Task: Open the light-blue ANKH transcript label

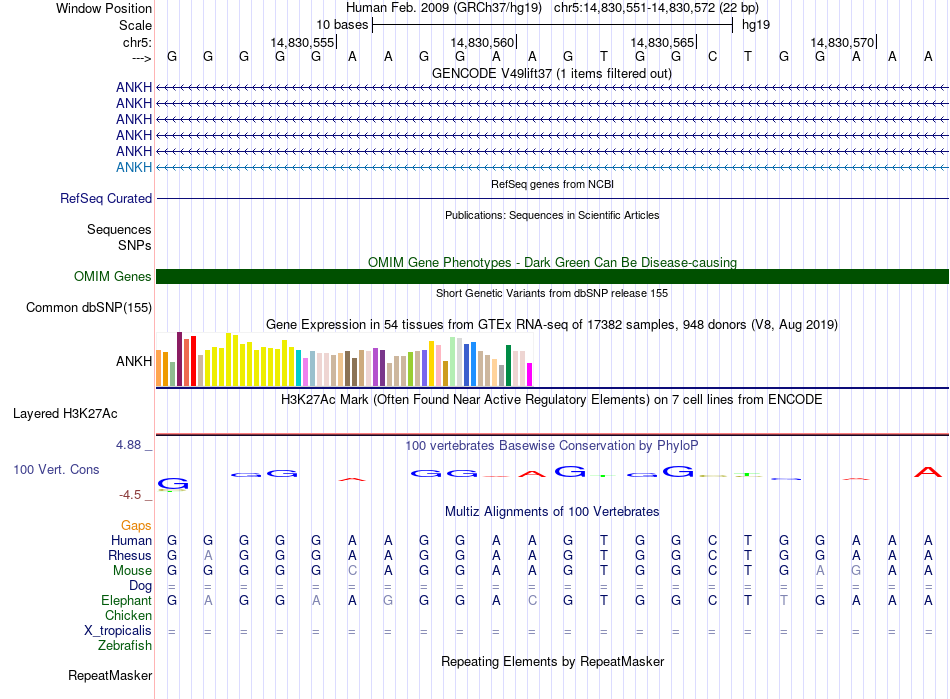Action: pyautogui.click(x=134, y=167)
